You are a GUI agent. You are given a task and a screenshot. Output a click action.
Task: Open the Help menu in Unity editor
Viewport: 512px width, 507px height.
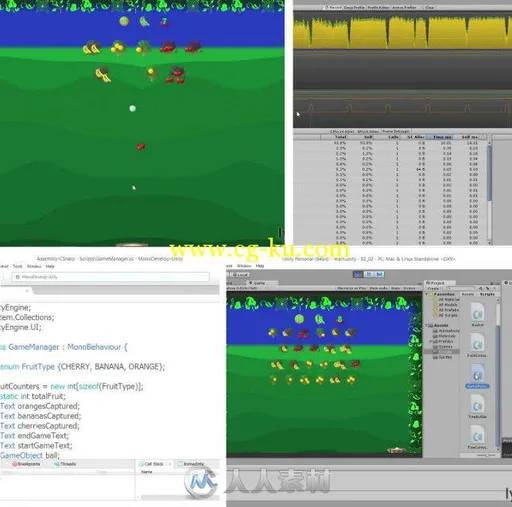pos(260,266)
